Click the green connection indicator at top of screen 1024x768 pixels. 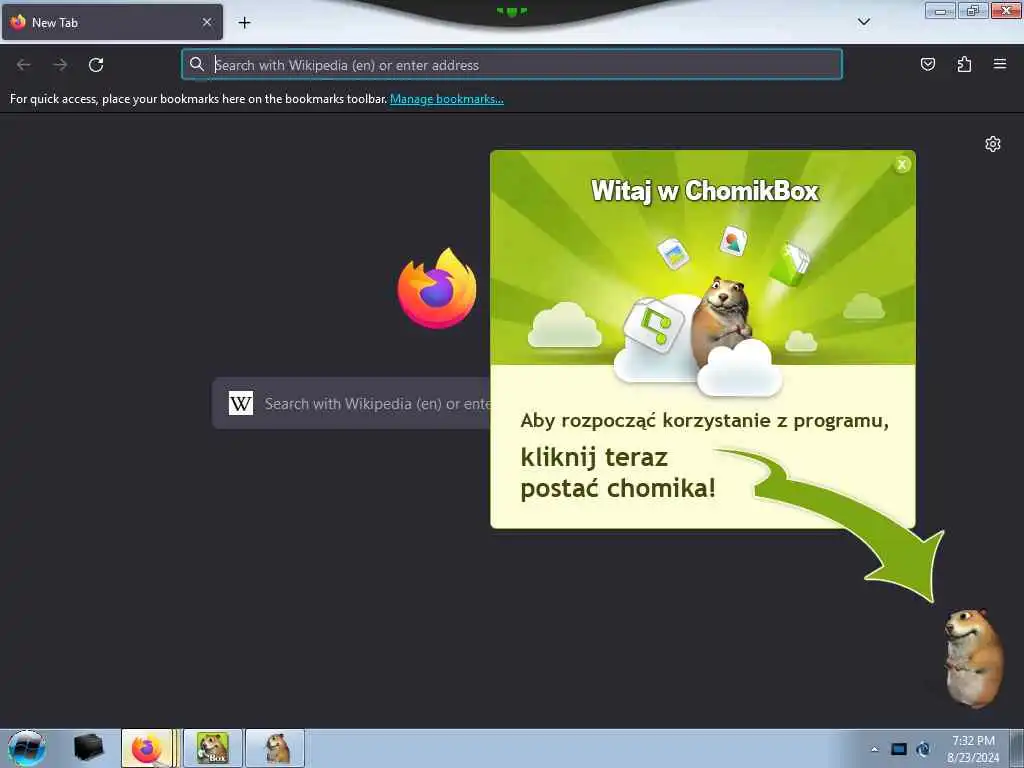tap(511, 11)
